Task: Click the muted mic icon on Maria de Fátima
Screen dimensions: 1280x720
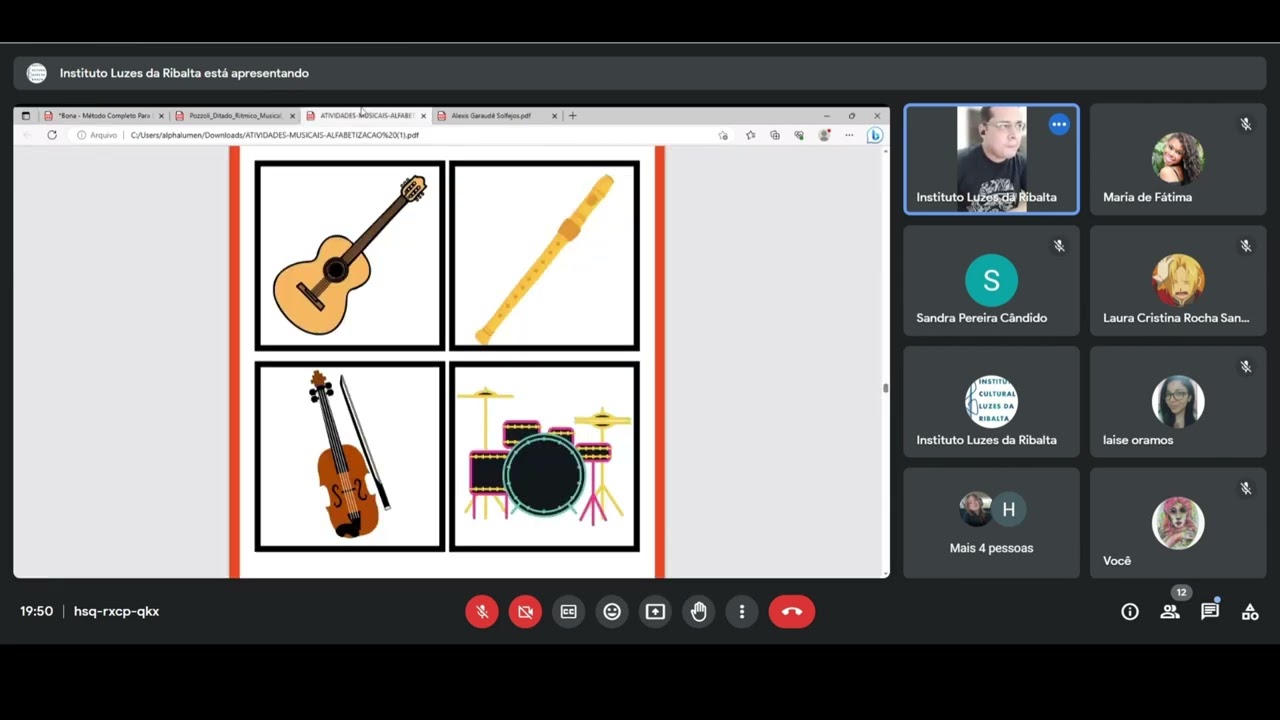Action: (1246, 125)
